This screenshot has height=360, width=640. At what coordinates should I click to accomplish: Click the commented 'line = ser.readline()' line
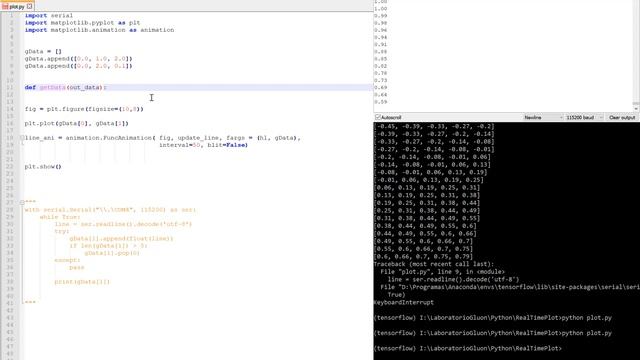(x=123, y=224)
